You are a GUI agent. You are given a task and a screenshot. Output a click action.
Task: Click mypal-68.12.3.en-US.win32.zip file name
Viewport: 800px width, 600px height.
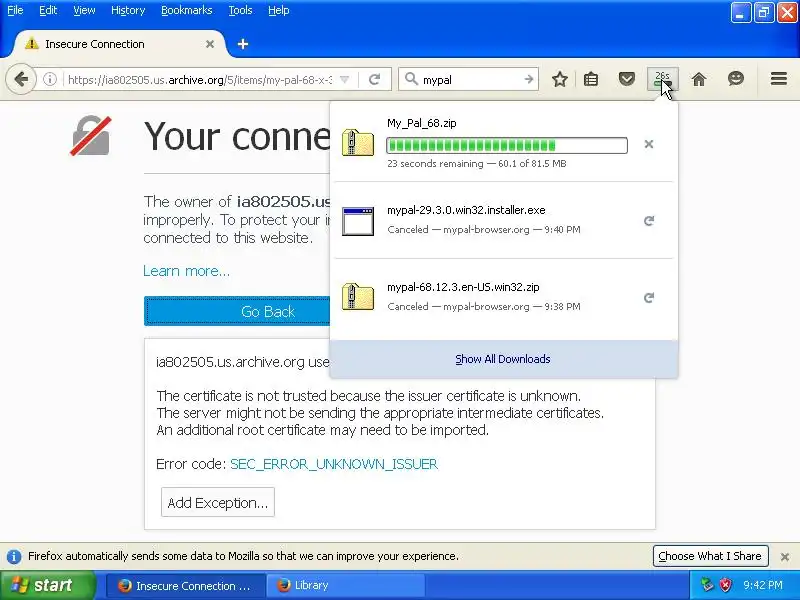coord(463,287)
